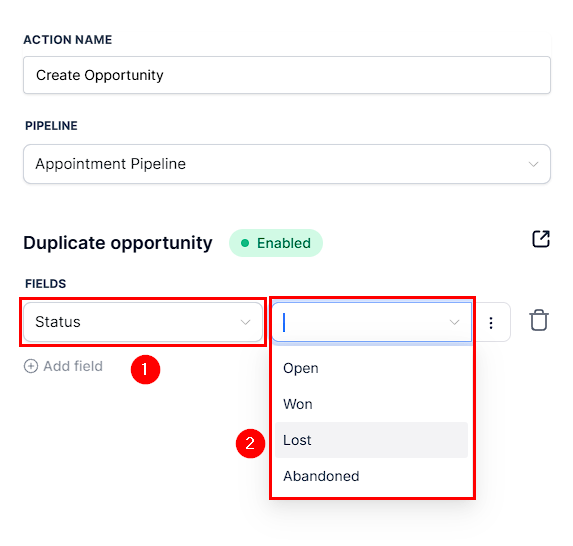The width and height of the screenshot is (573, 546).
Task: Click the green Enabled status badge
Action: (x=276, y=243)
